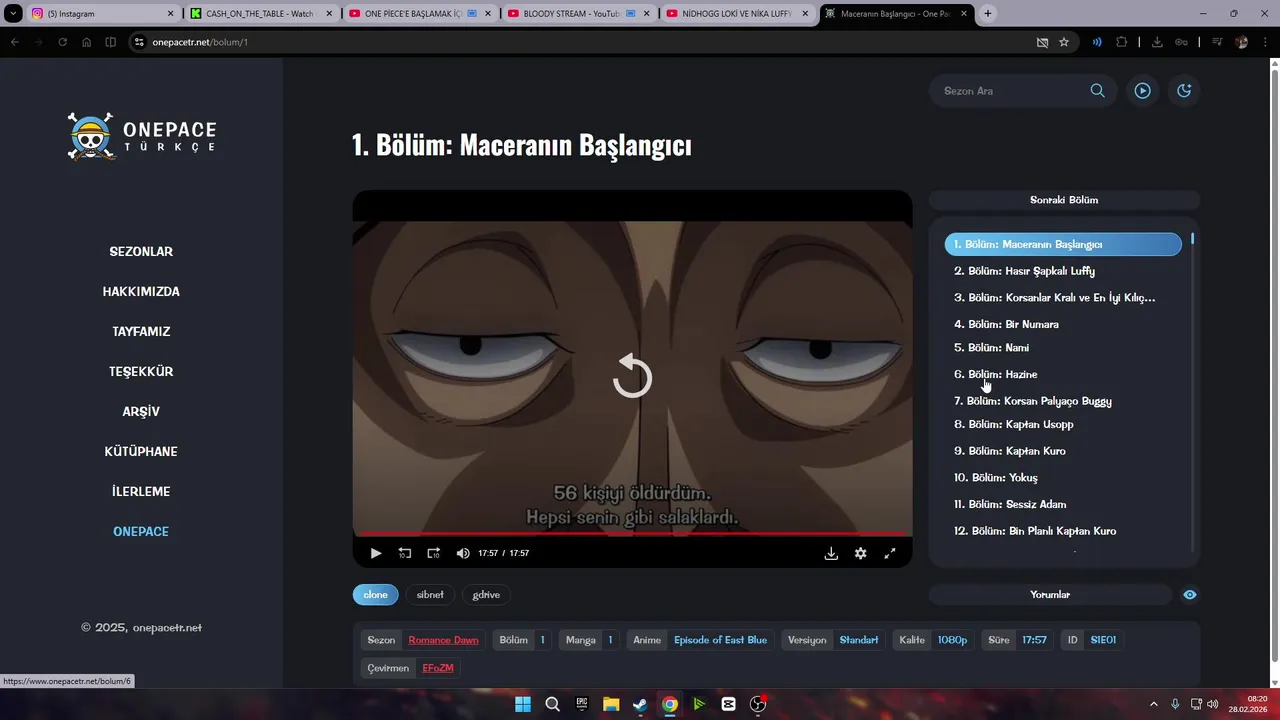Click the video download icon

click(x=831, y=553)
